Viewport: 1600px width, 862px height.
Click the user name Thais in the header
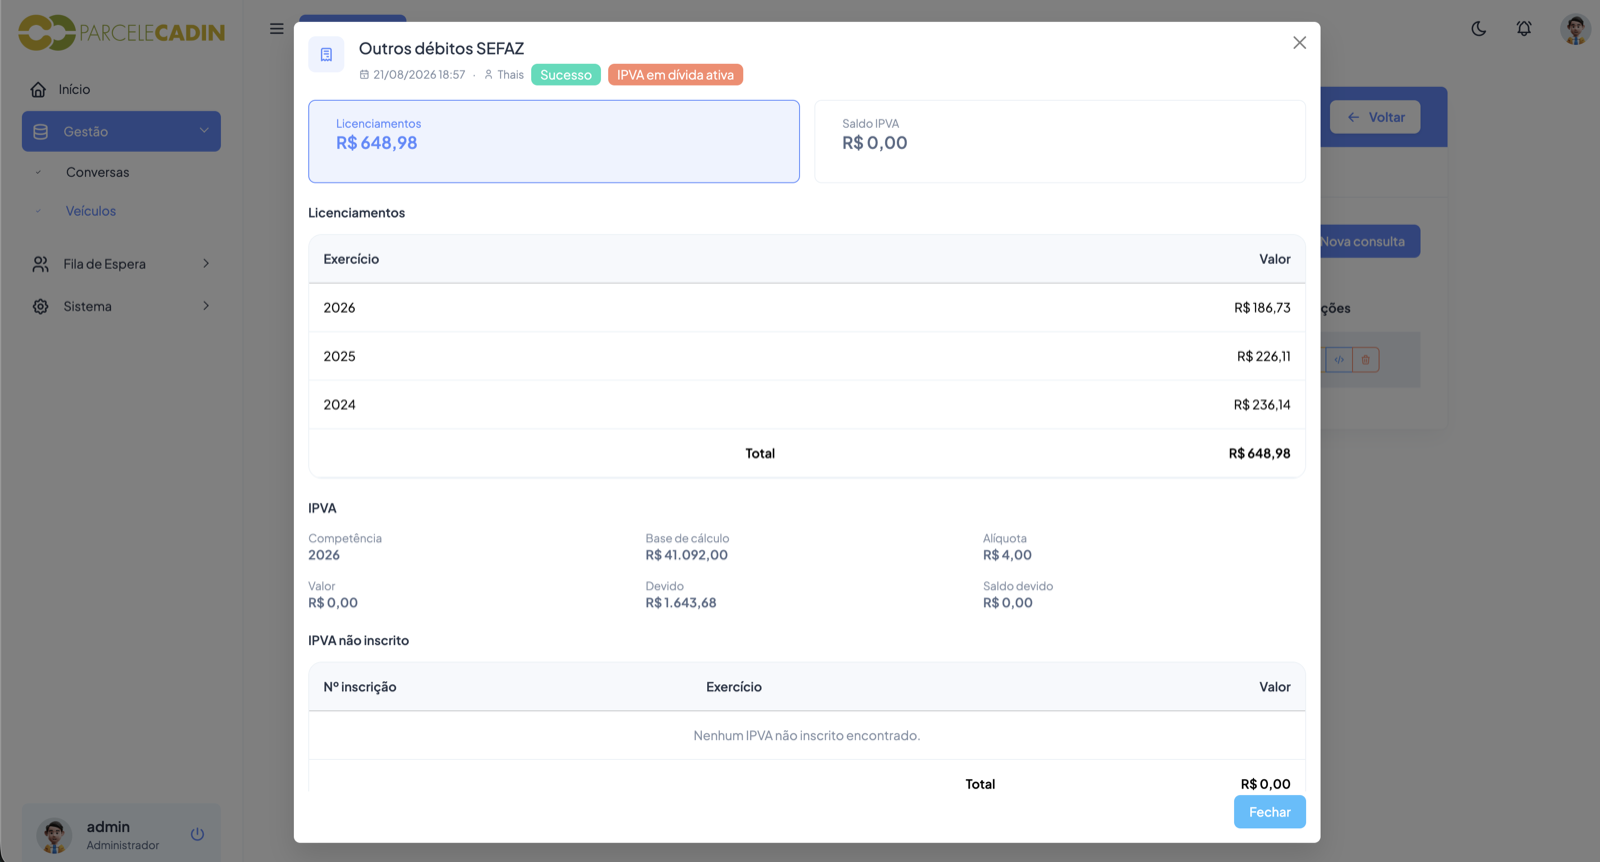510,75
